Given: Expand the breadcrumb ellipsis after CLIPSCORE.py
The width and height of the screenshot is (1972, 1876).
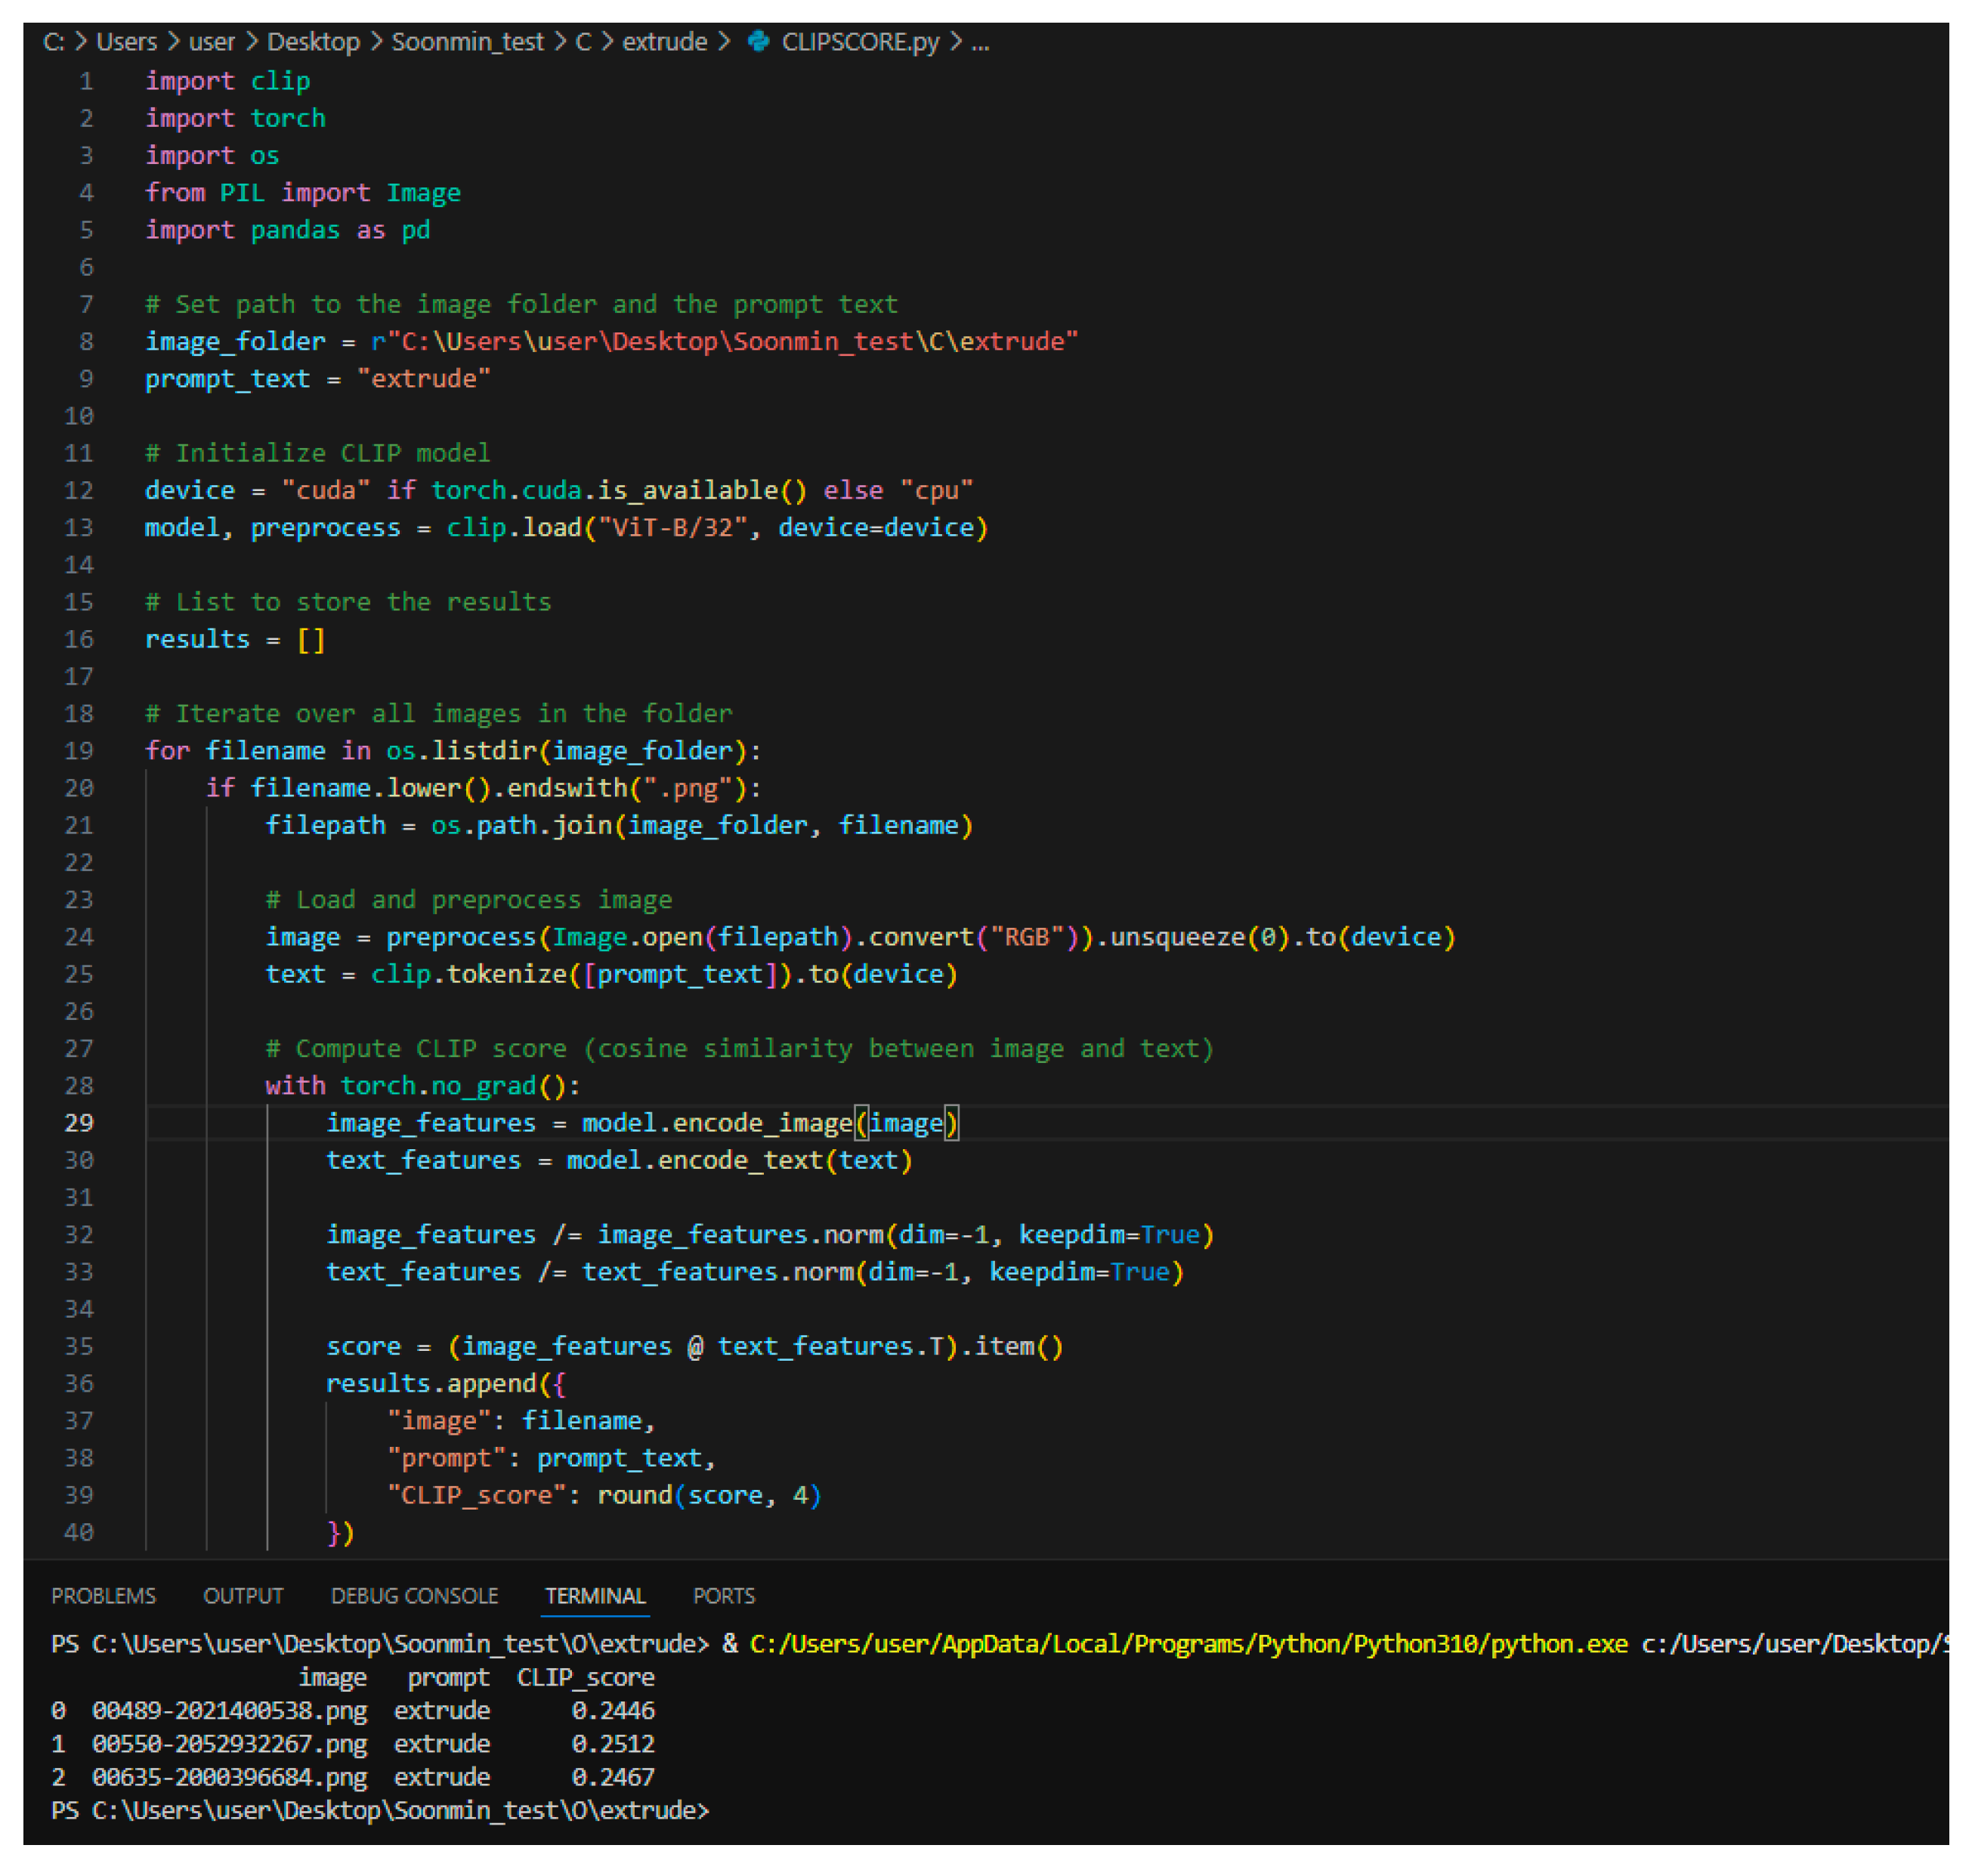Looking at the screenshot, I should point(979,42).
